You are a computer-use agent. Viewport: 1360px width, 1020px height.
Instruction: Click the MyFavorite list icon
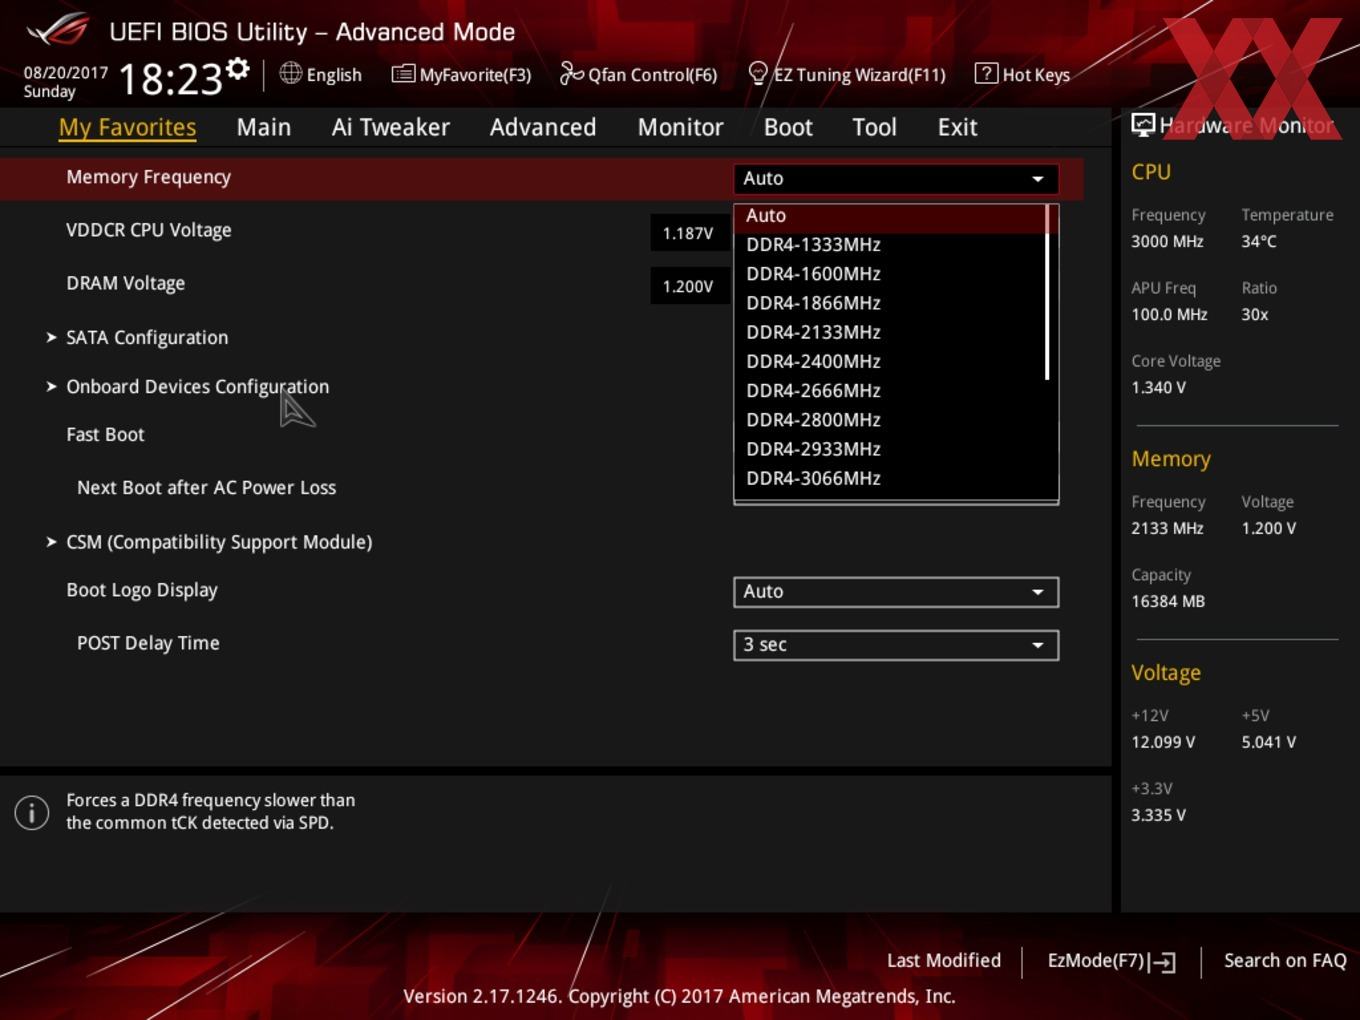(x=403, y=74)
